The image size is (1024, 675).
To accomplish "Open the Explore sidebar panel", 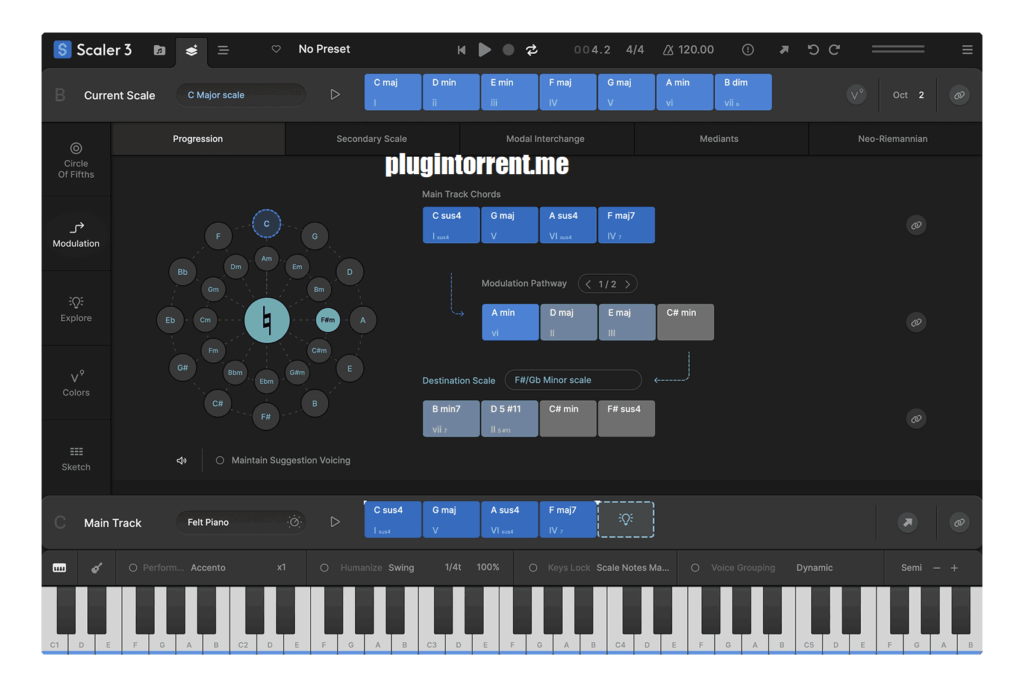I will [76, 309].
